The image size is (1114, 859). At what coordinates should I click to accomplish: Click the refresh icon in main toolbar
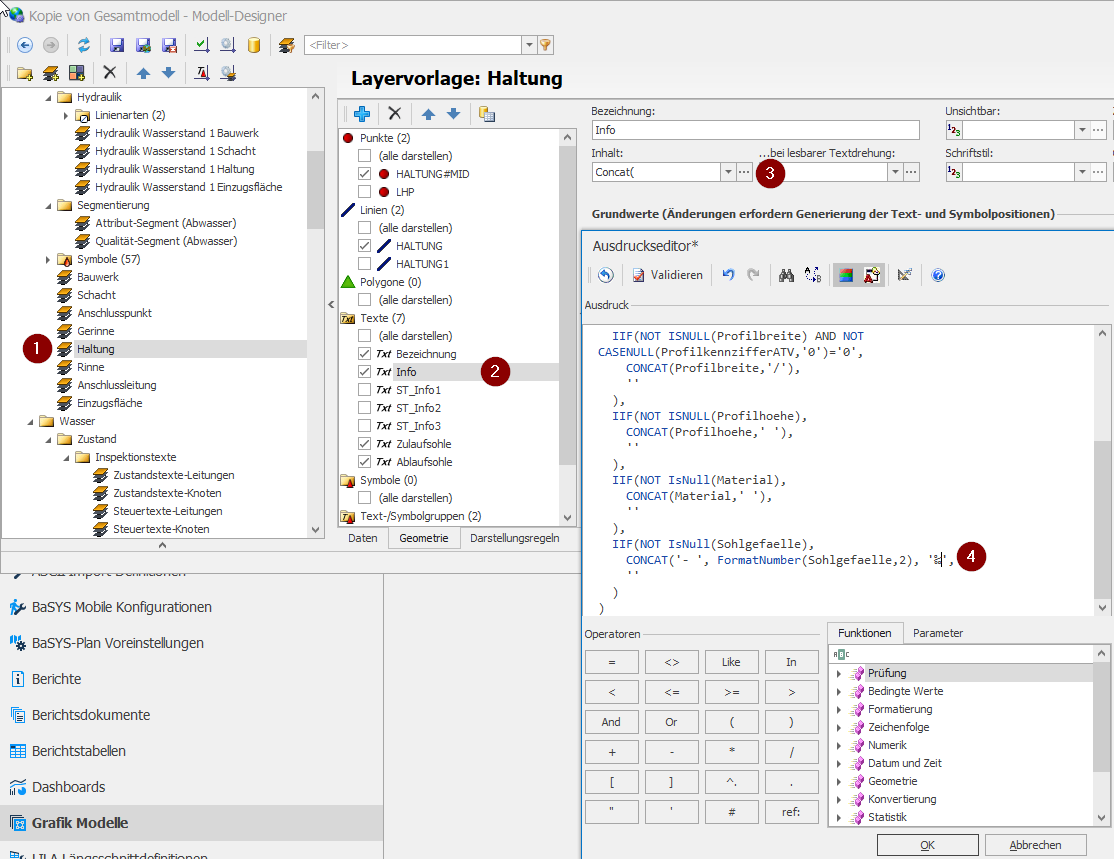coord(84,45)
